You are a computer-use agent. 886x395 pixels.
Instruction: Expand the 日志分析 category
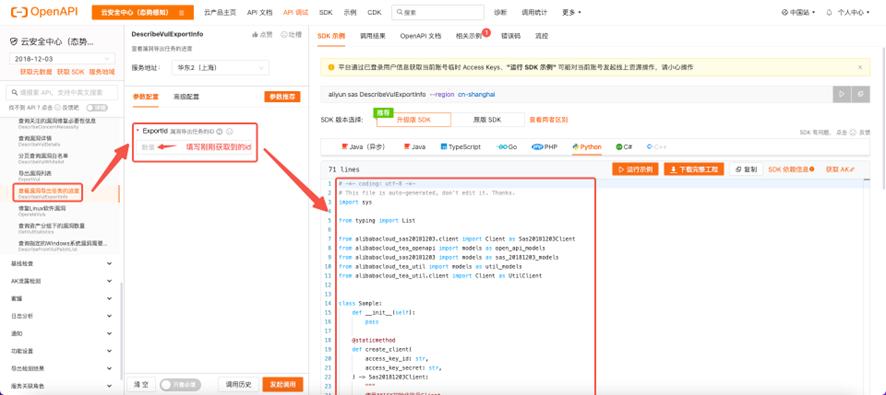61,316
